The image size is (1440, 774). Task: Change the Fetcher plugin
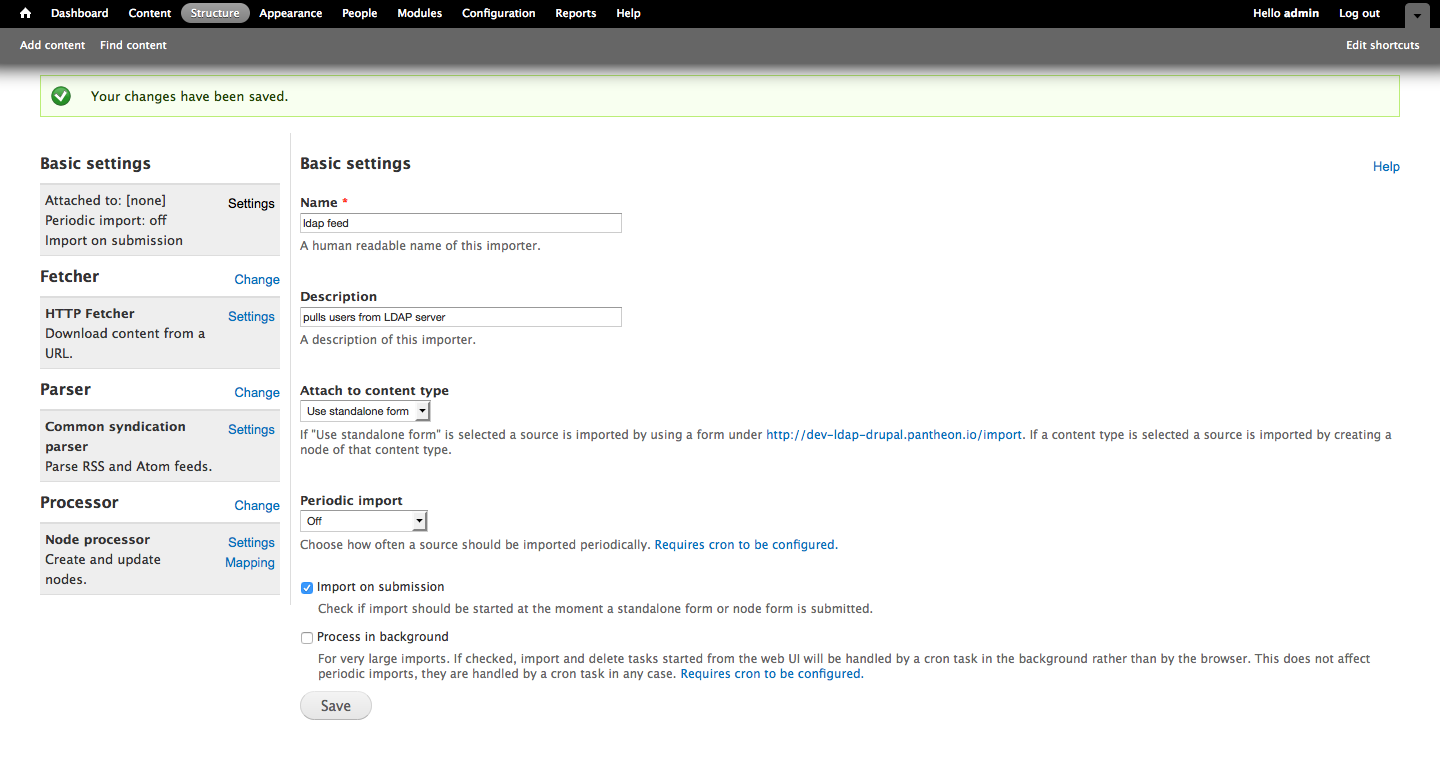pos(257,280)
